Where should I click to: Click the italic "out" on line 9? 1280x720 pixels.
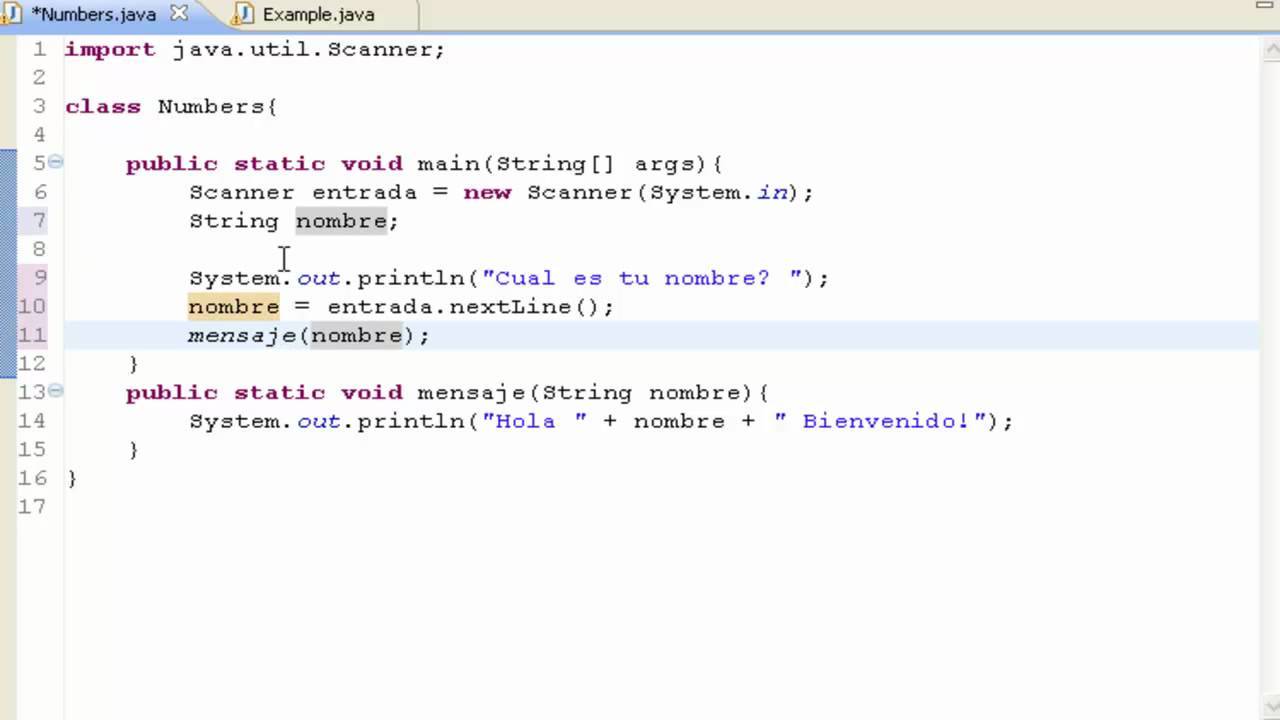(319, 279)
